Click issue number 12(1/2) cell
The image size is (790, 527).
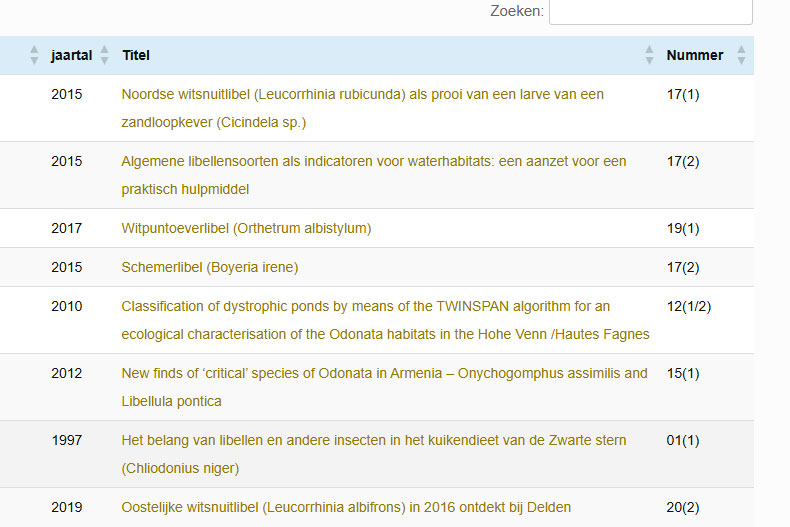click(x=689, y=306)
